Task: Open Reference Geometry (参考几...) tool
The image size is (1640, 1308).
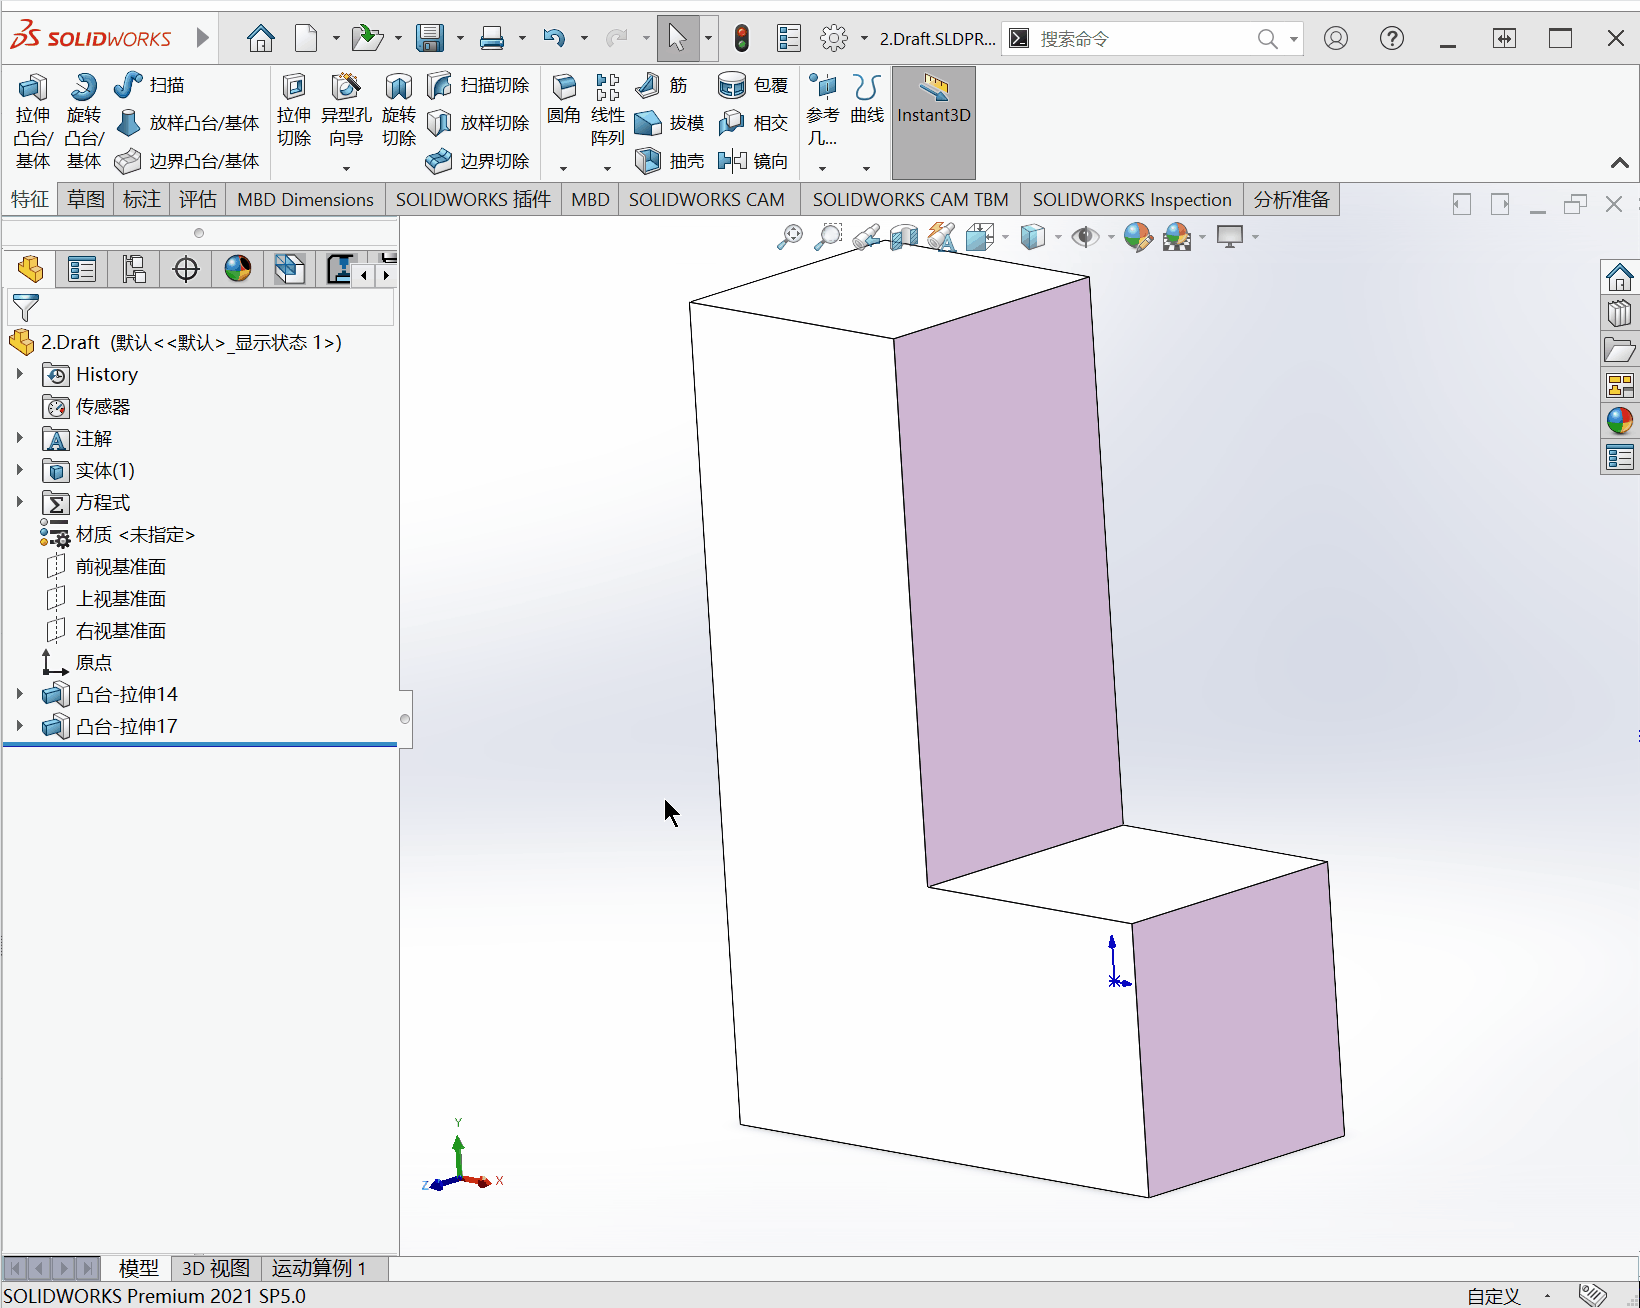Action: pos(822,111)
